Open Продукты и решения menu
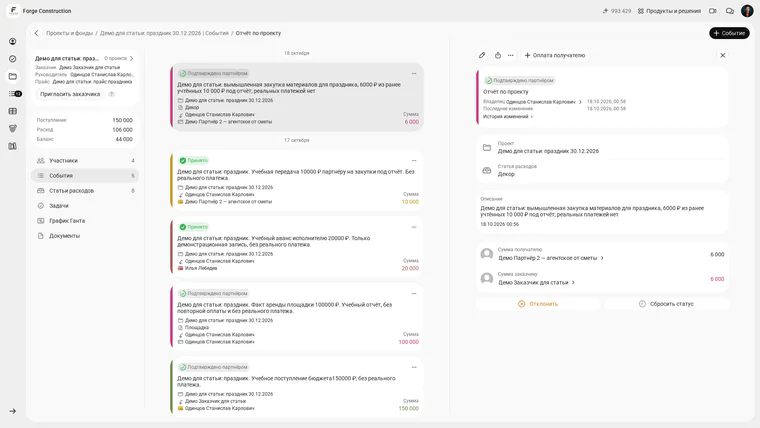The width and height of the screenshot is (760, 428). point(669,11)
